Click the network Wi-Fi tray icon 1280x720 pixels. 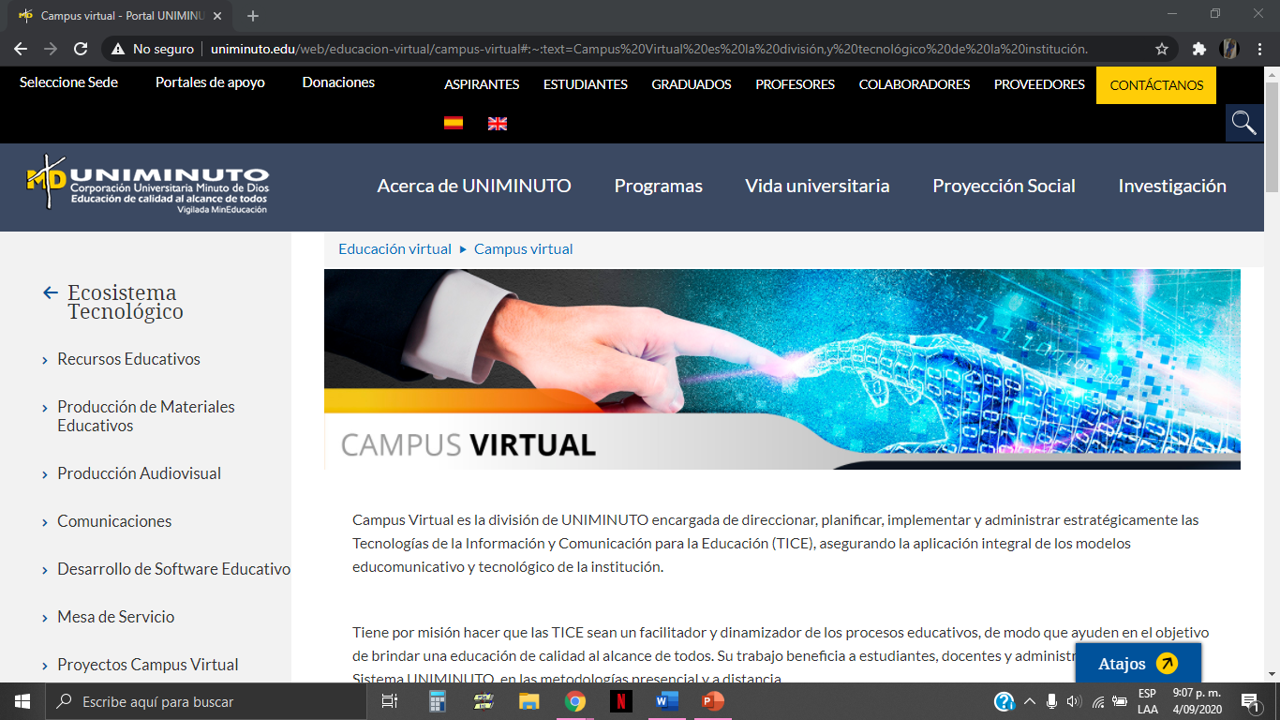1098,701
